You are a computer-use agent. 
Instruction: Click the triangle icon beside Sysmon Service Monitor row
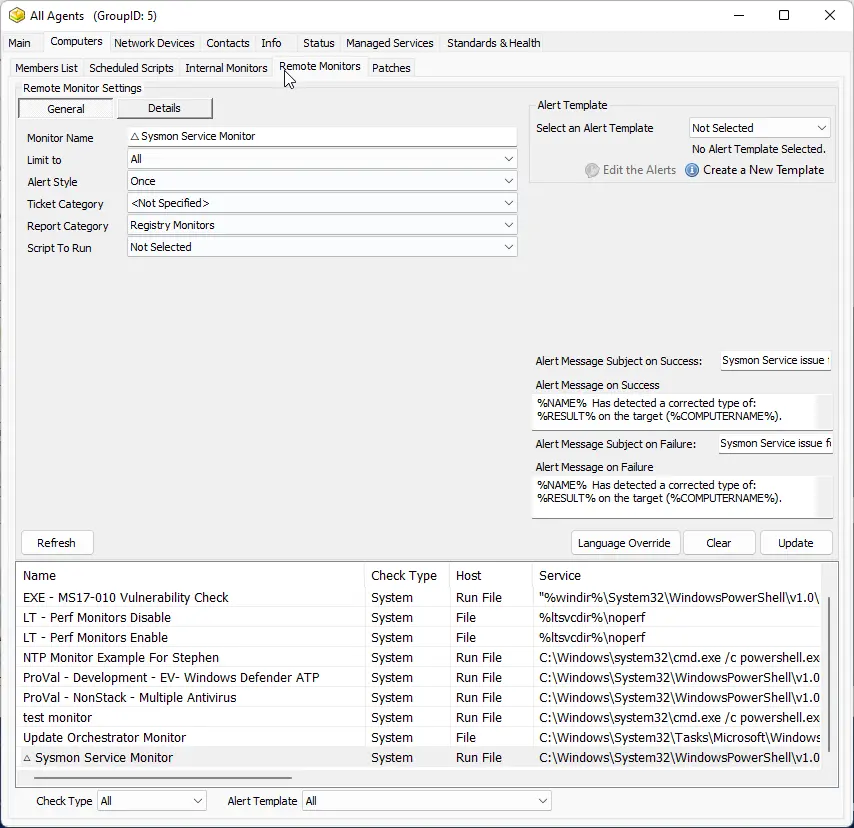(x=27, y=758)
